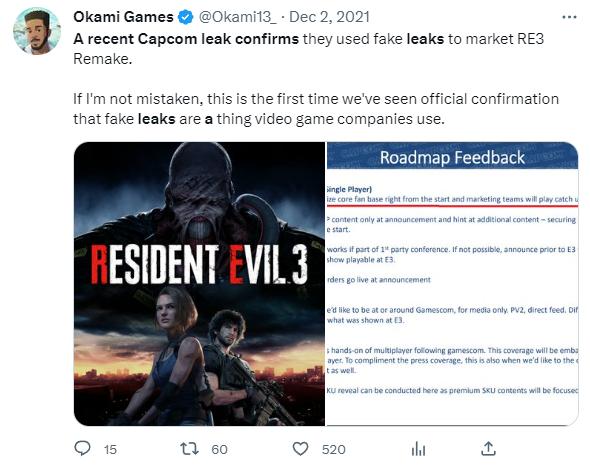This screenshot has height=465, width=590.
Task: Click the reply speech bubble icon
Action: pyautogui.click(x=82, y=448)
